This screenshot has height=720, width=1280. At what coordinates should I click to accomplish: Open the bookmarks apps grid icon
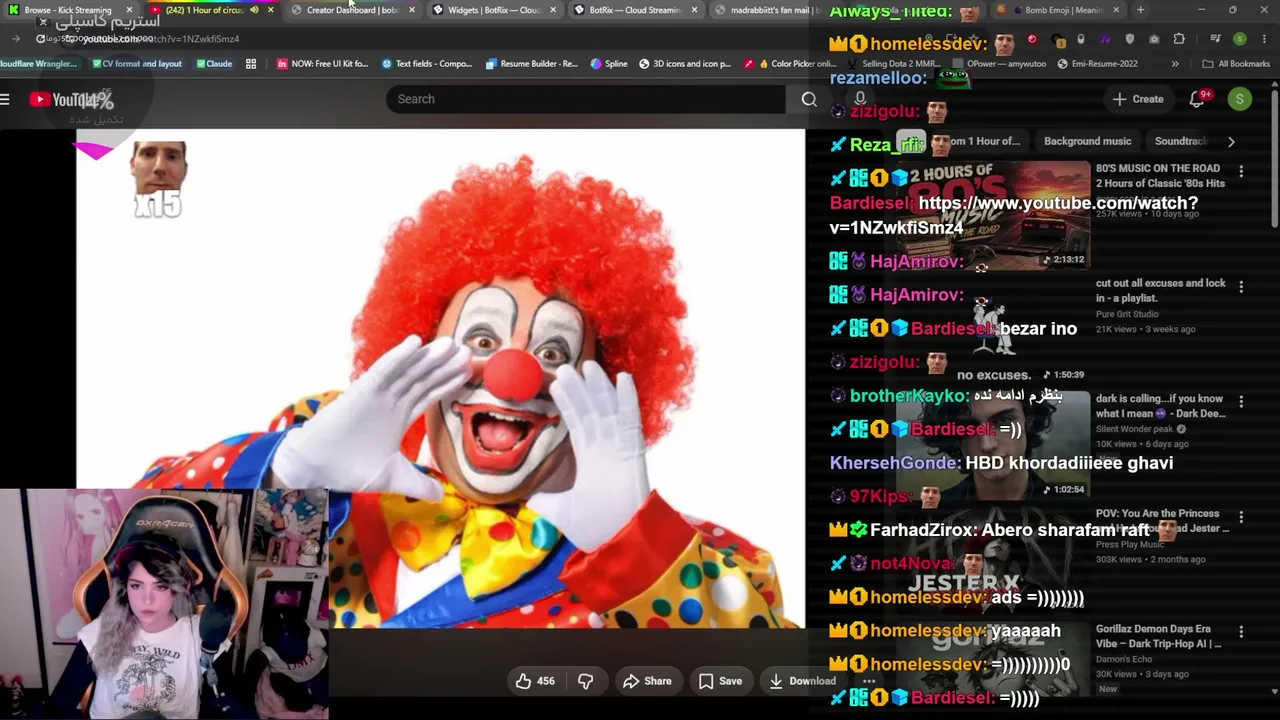coord(251,64)
